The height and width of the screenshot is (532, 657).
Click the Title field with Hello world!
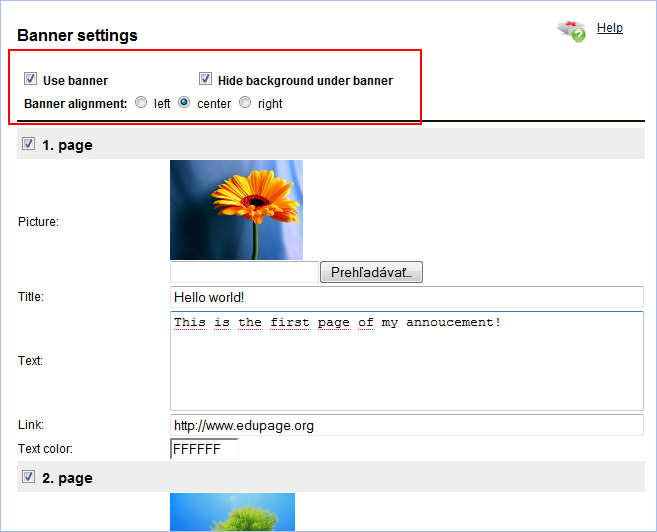point(407,297)
